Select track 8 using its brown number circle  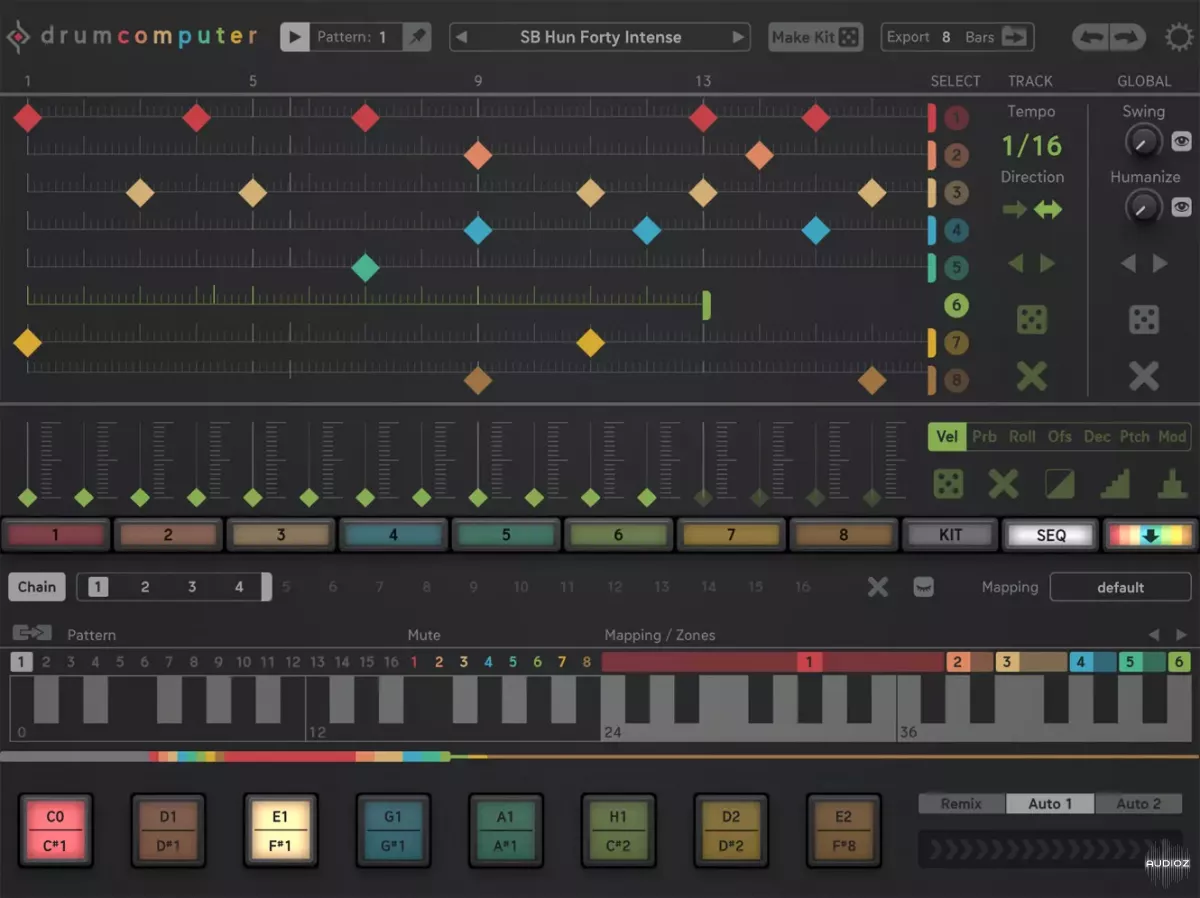(957, 380)
